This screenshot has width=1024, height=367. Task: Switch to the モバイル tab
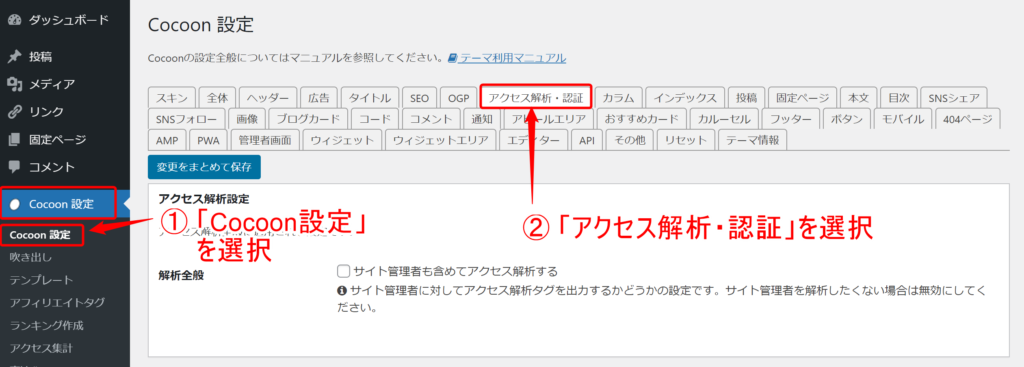(x=903, y=119)
